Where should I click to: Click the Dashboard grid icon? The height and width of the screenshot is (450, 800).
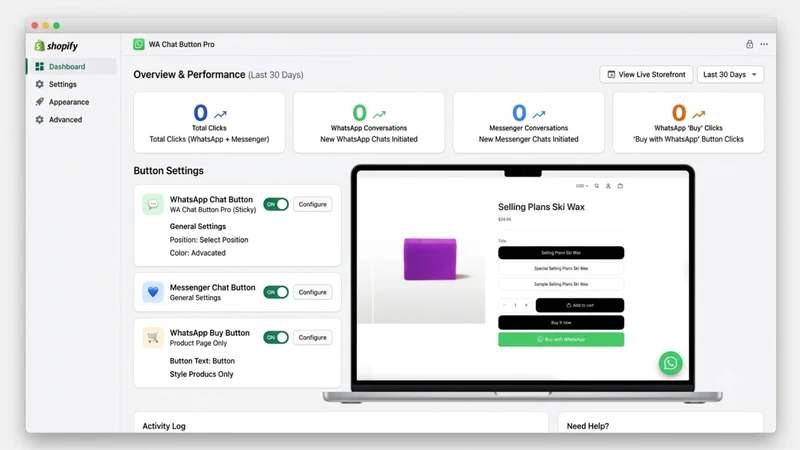(39, 66)
